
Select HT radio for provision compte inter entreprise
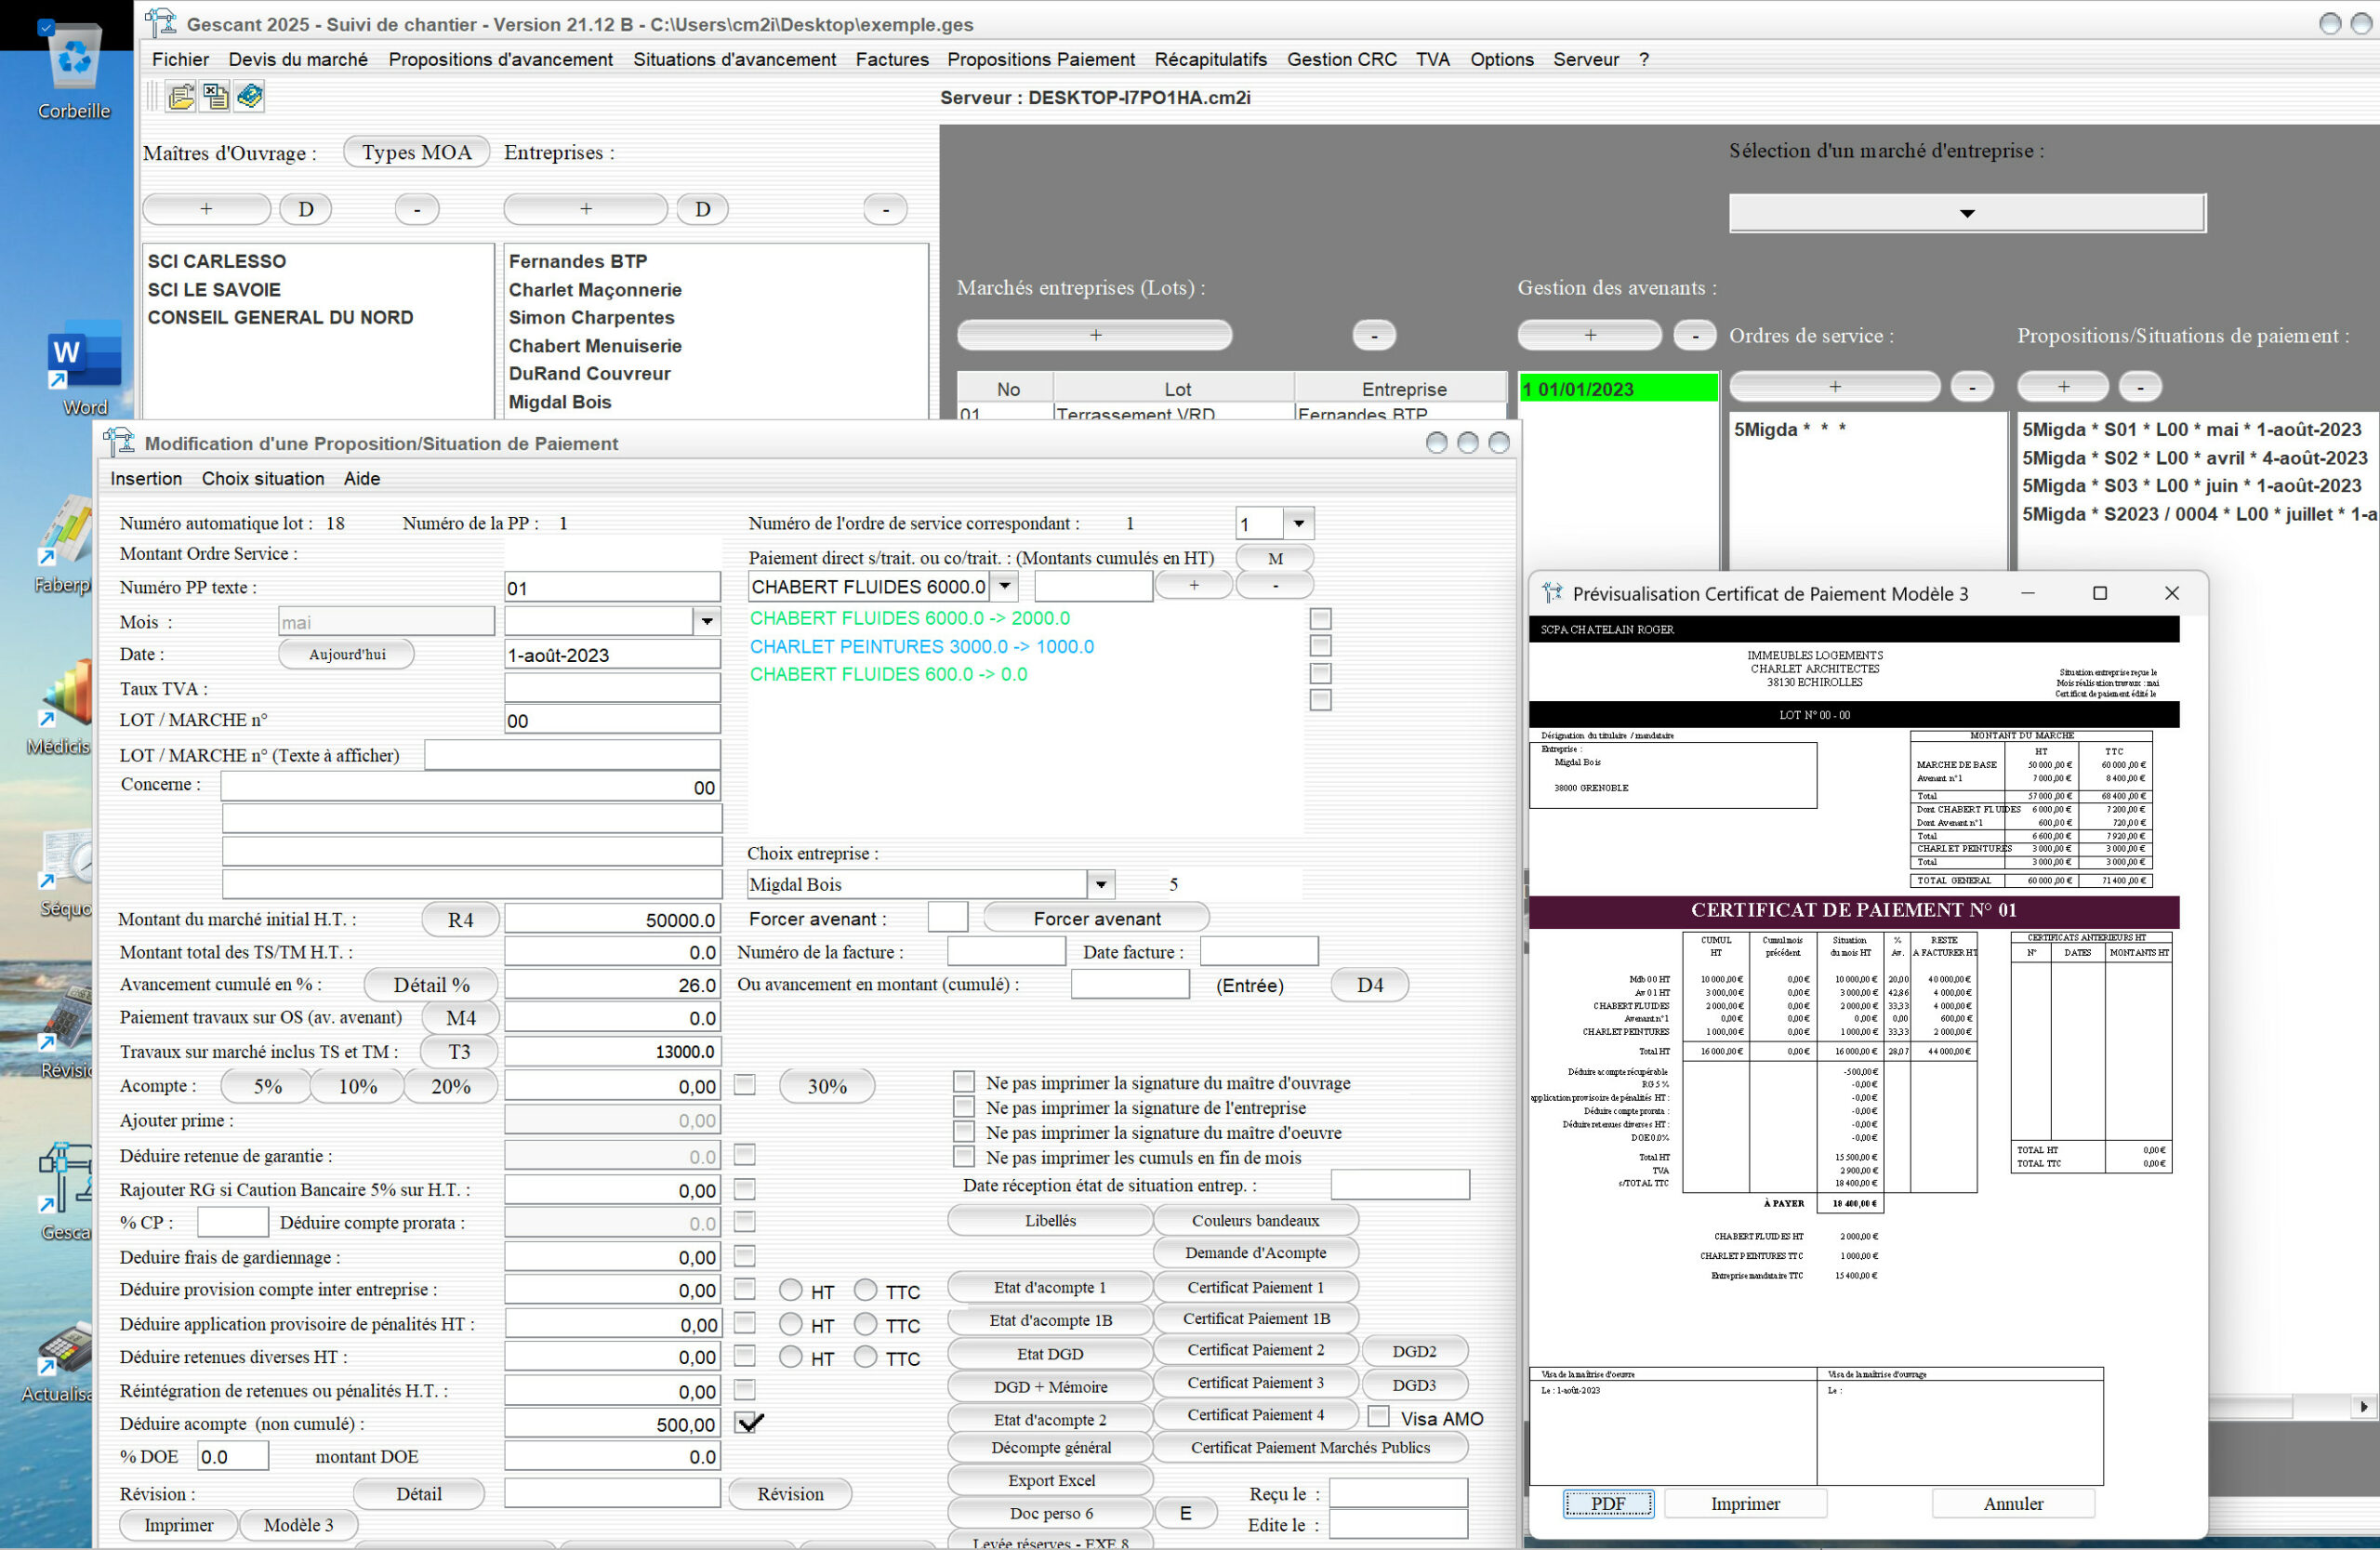pos(791,1290)
